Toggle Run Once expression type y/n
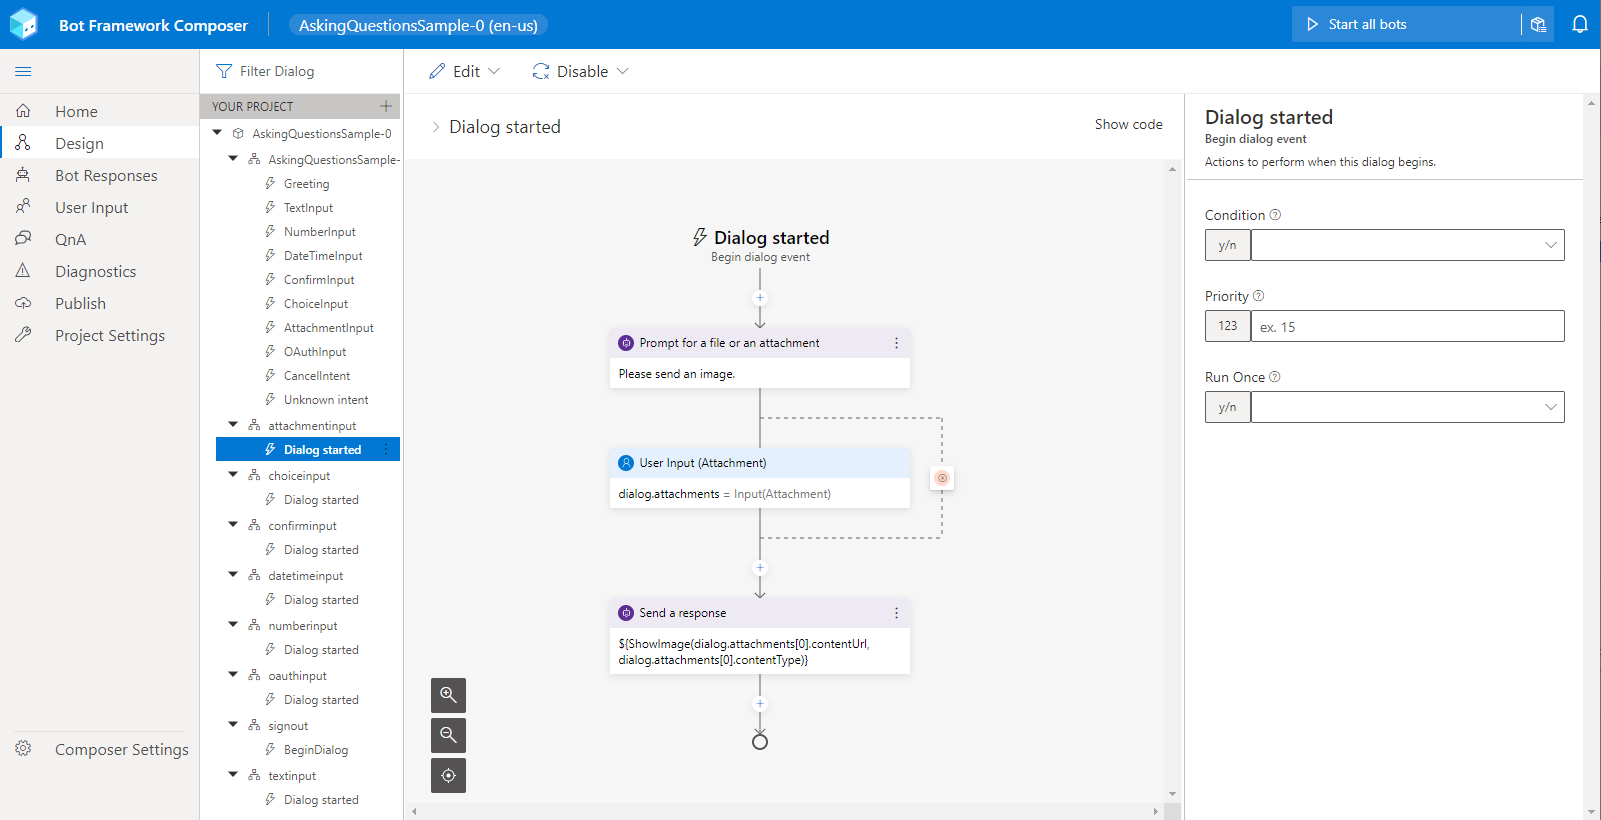The height and width of the screenshot is (820, 1601). pyautogui.click(x=1228, y=407)
